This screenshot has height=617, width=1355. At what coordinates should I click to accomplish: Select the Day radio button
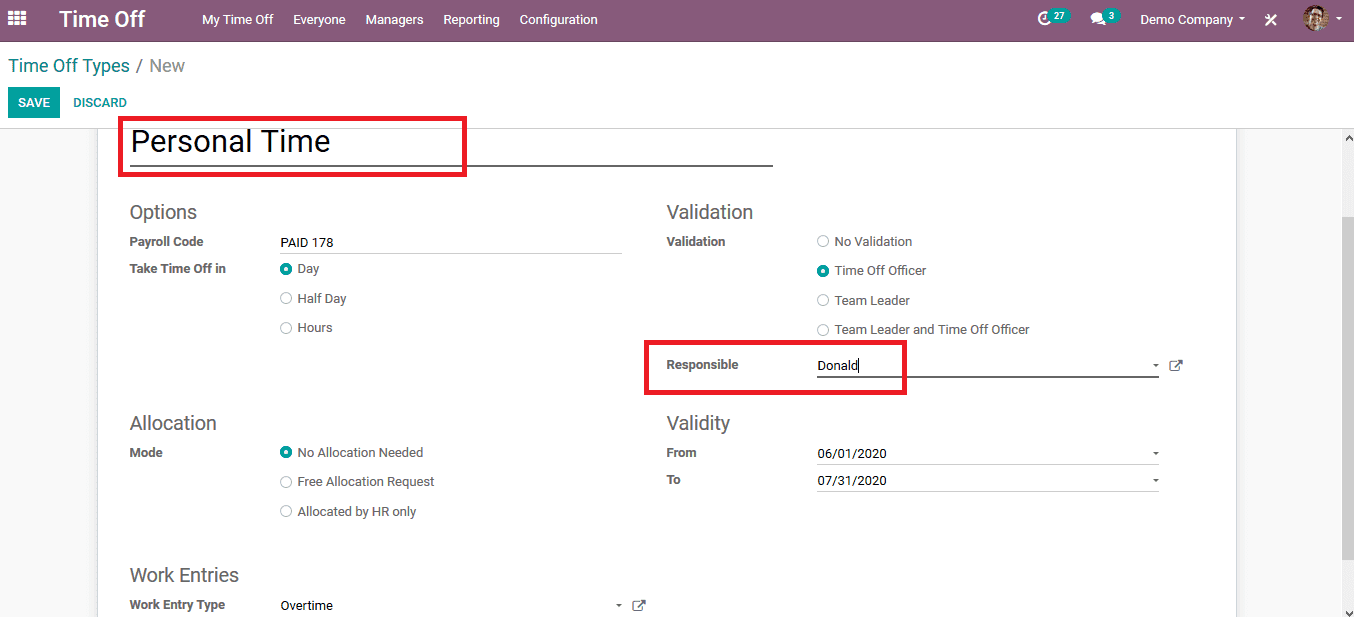[286, 269]
